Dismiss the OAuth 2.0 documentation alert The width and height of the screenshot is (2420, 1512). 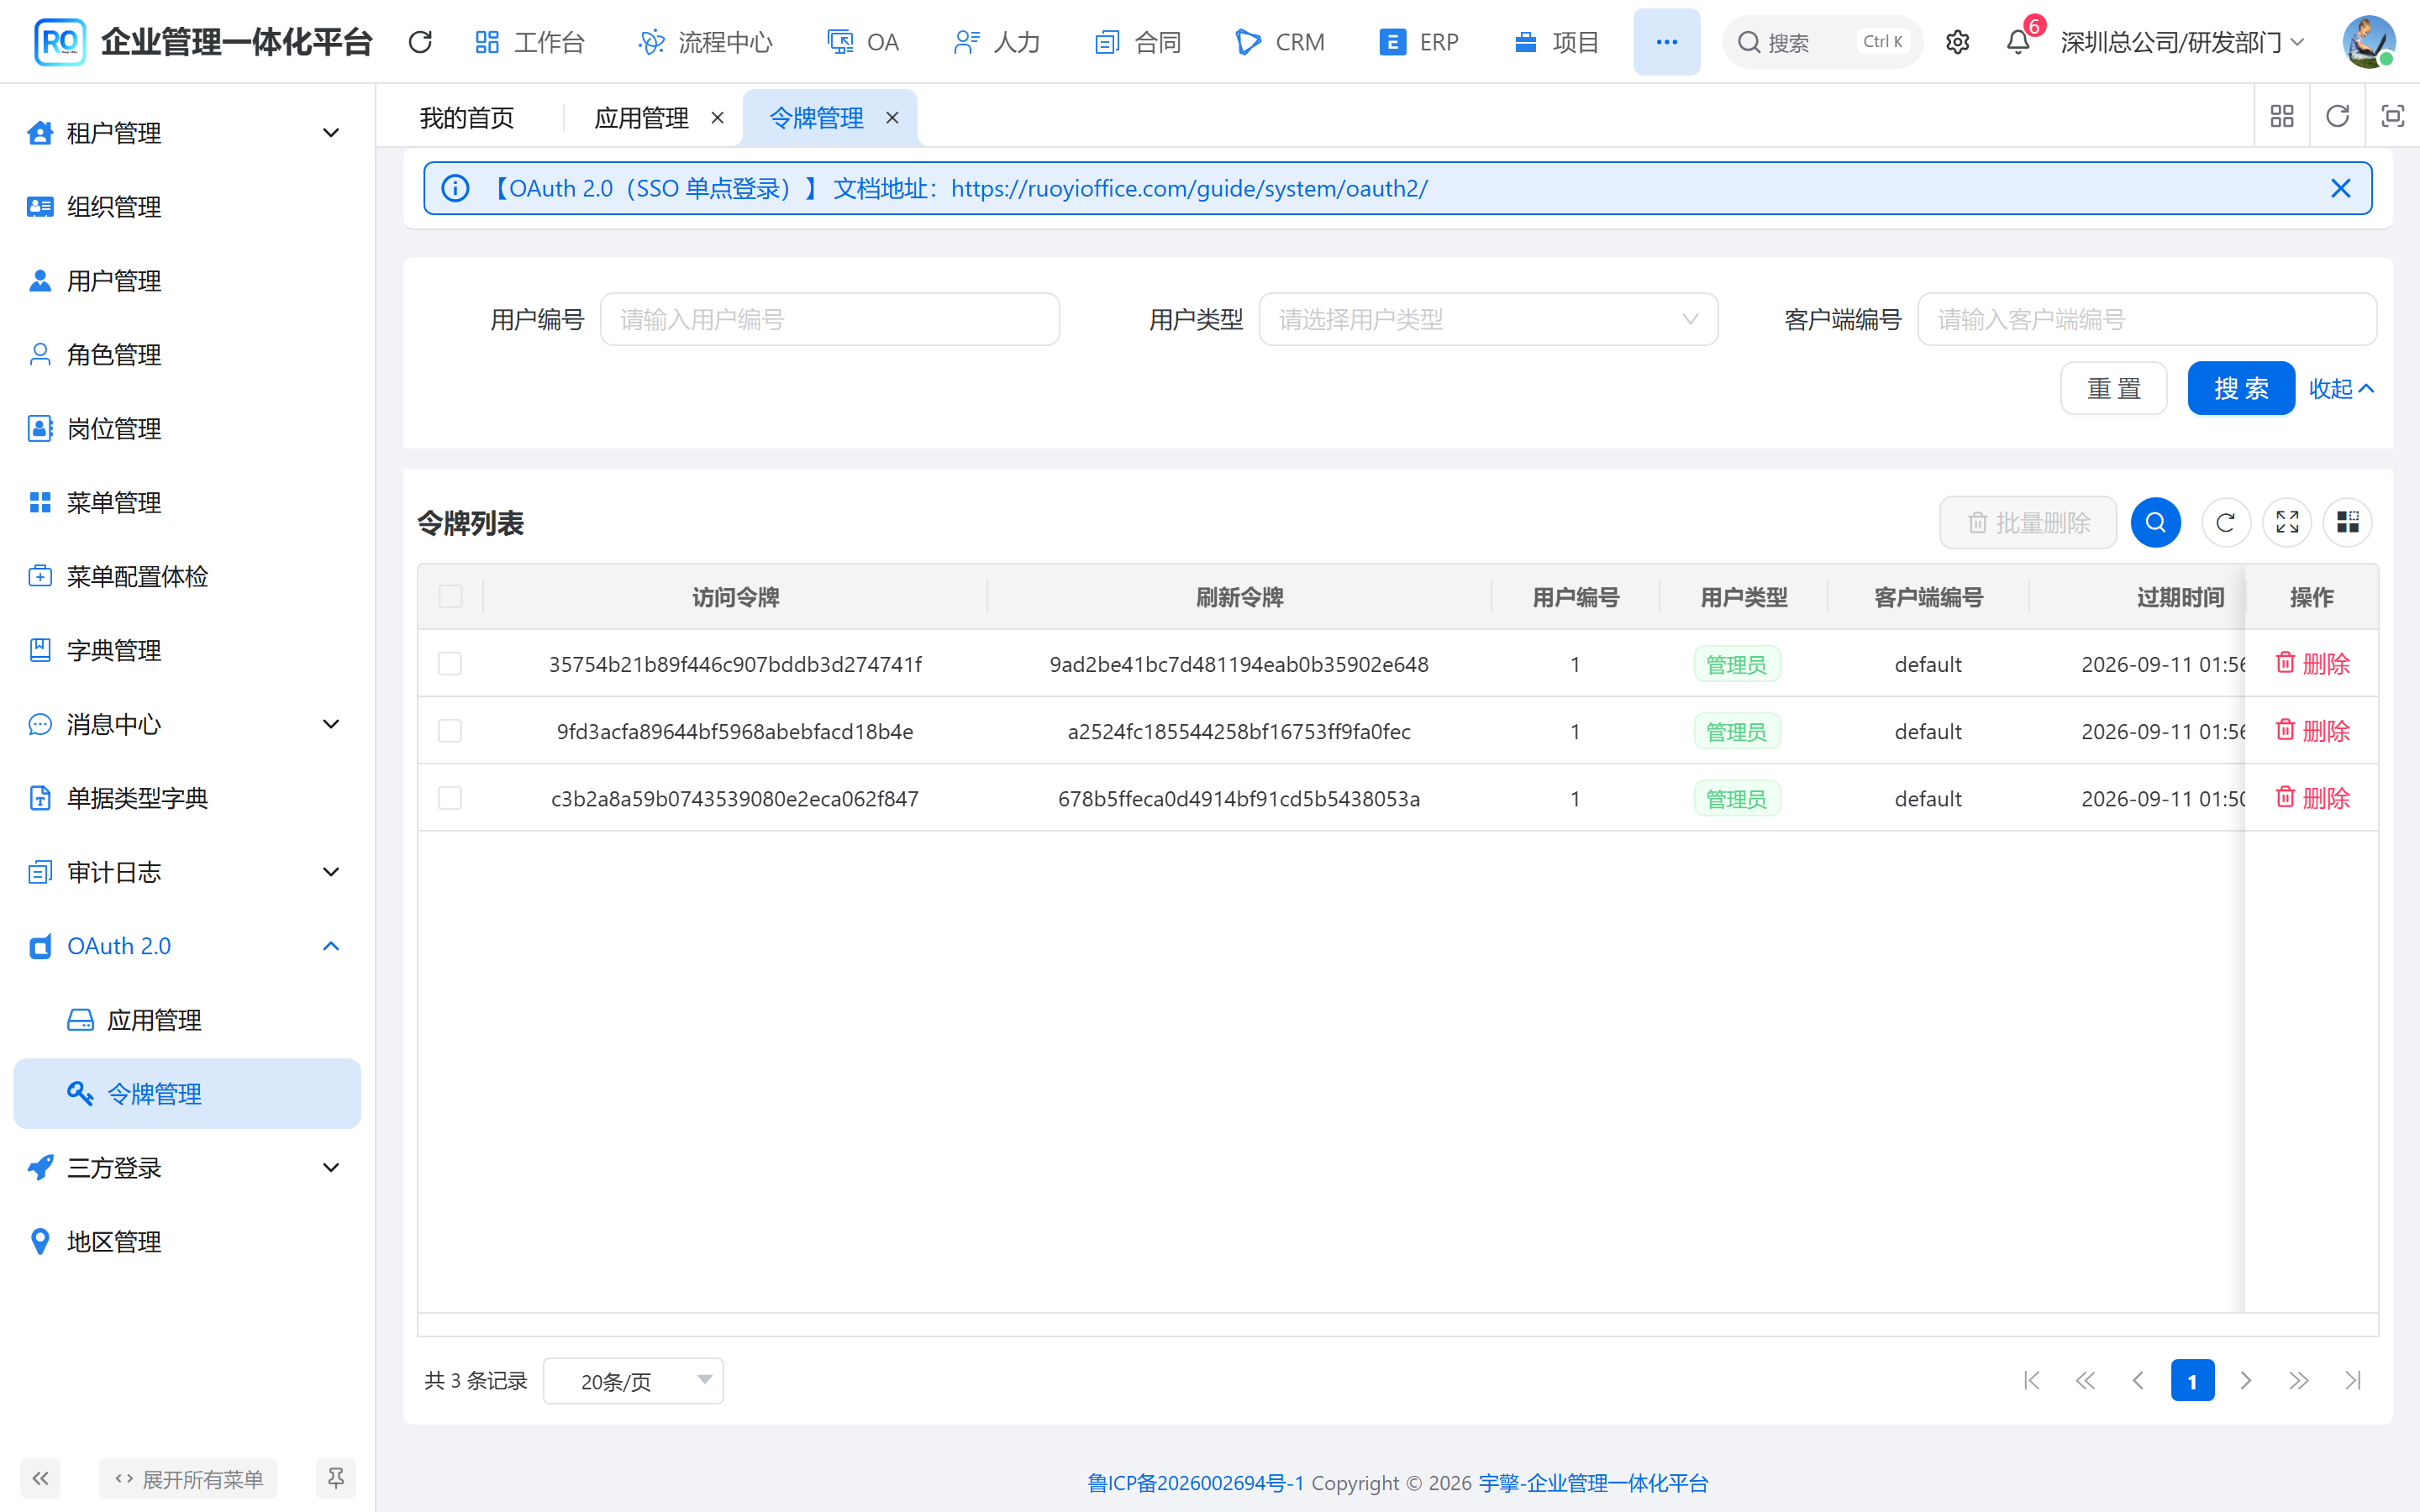coord(2340,188)
